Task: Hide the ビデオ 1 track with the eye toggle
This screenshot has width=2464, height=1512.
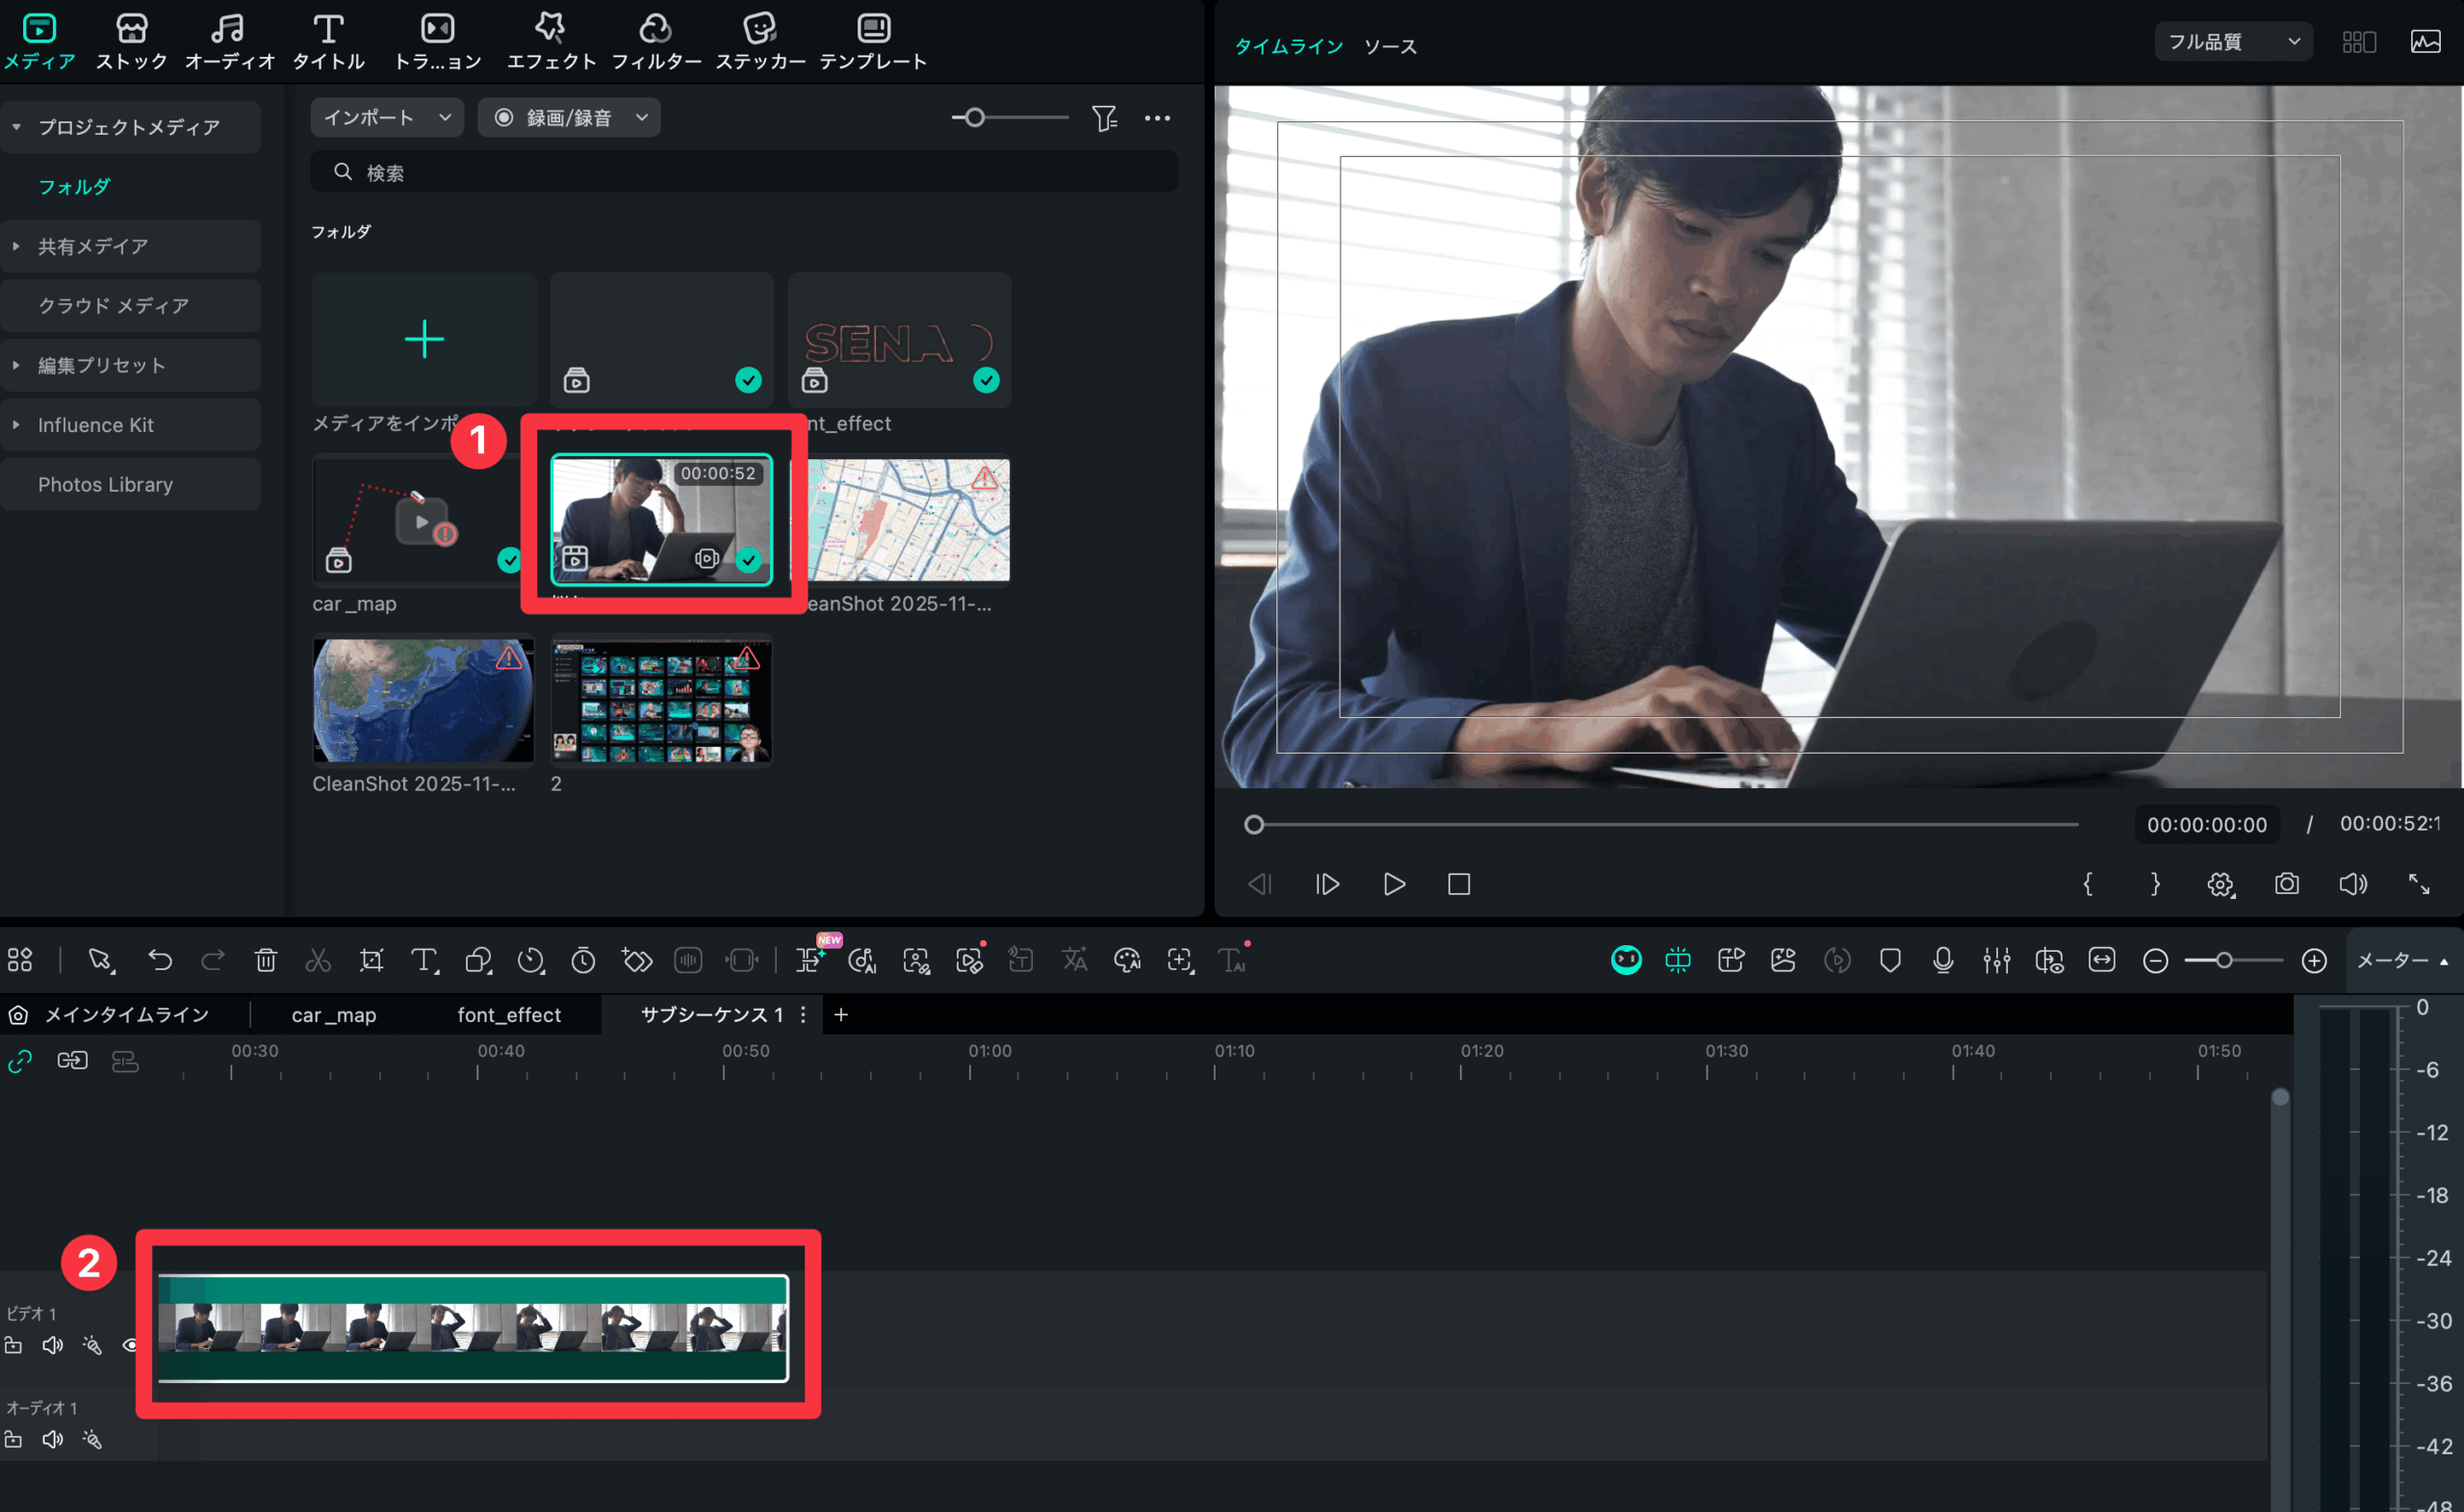Action: click(x=130, y=1345)
